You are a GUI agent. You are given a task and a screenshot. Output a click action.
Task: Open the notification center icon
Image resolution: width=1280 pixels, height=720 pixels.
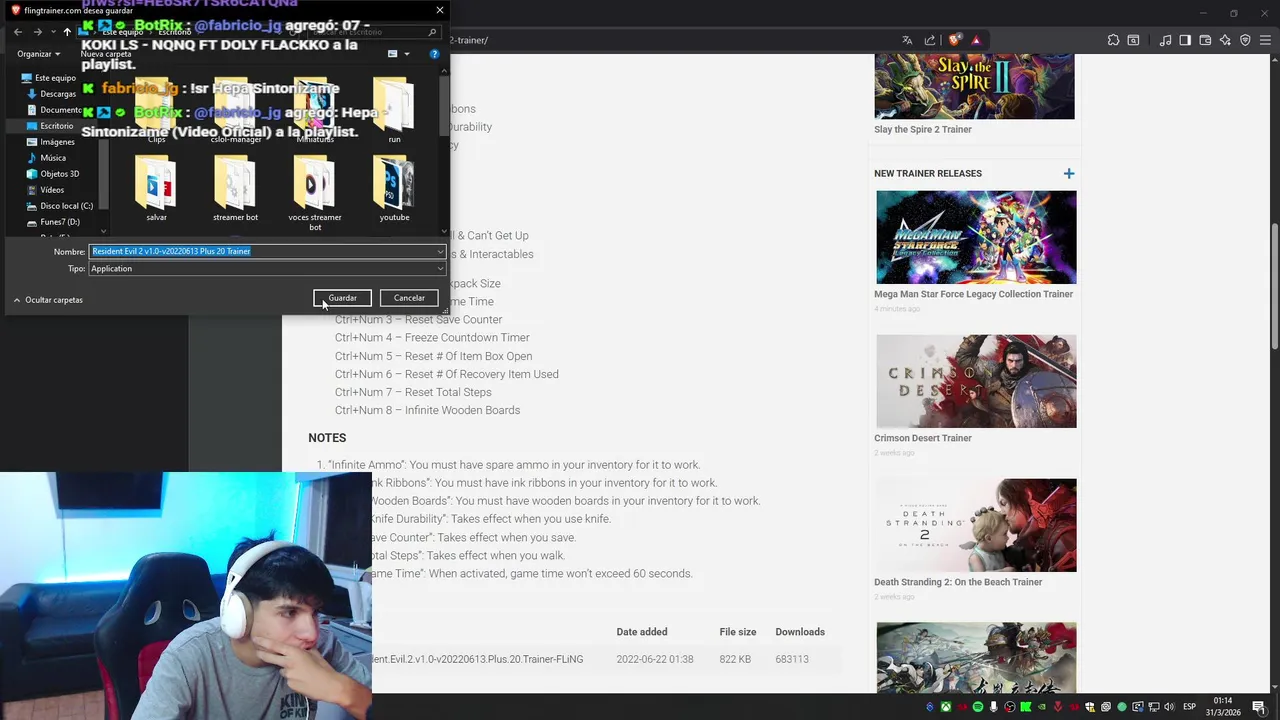[1259, 707]
